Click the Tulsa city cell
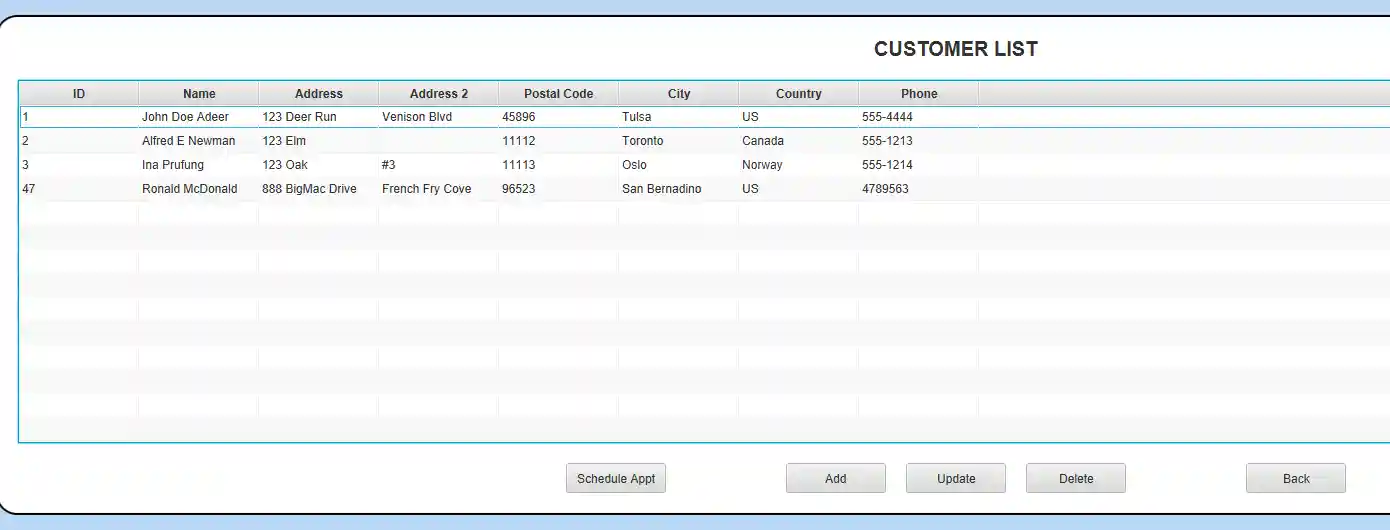This screenshot has height=530, width=1390. click(x=678, y=117)
